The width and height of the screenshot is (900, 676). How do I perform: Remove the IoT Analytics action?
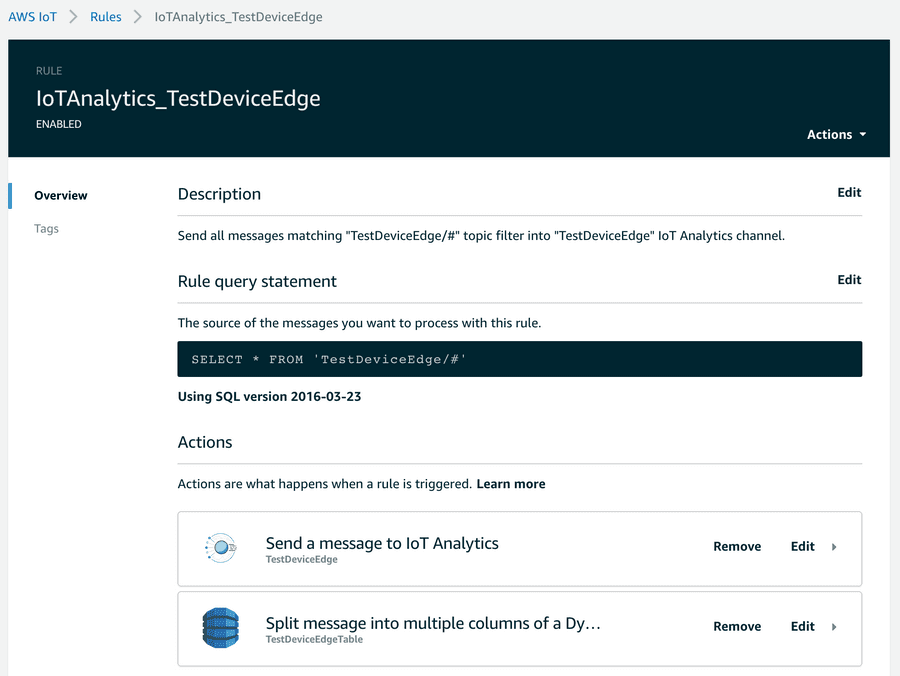pyautogui.click(x=737, y=547)
